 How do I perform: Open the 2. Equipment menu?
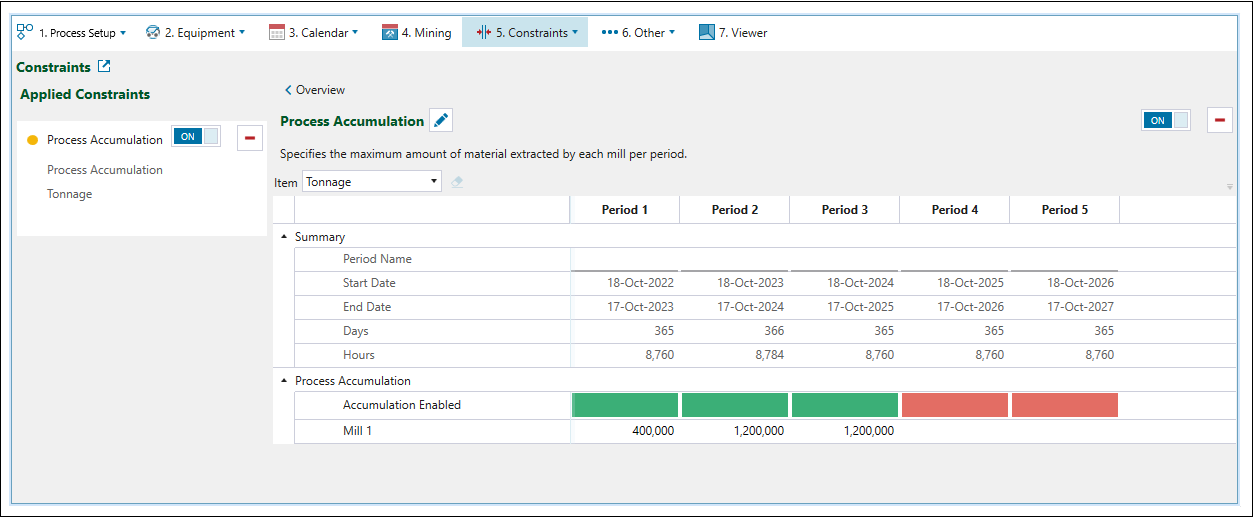195,32
